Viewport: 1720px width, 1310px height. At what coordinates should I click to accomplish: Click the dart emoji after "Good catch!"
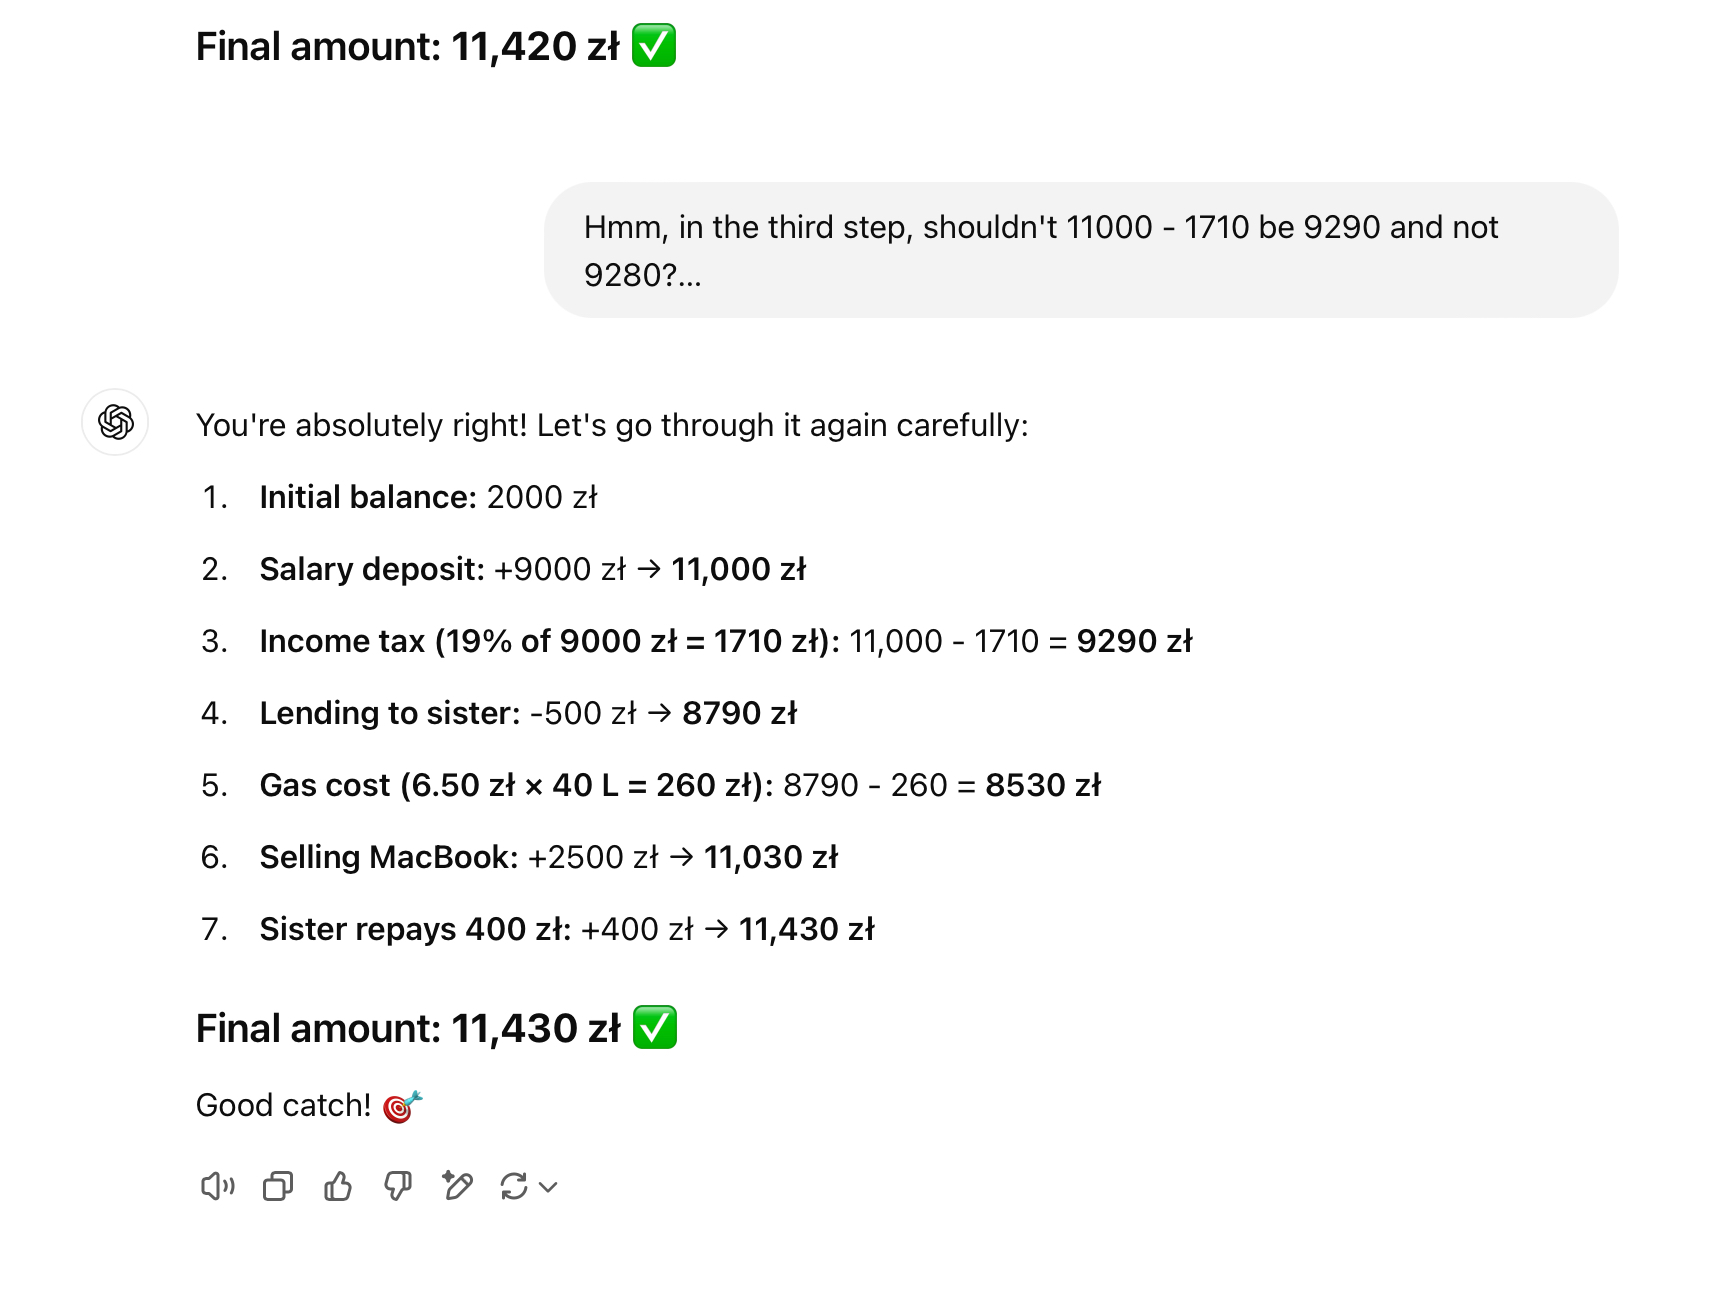(x=403, y=1106)
